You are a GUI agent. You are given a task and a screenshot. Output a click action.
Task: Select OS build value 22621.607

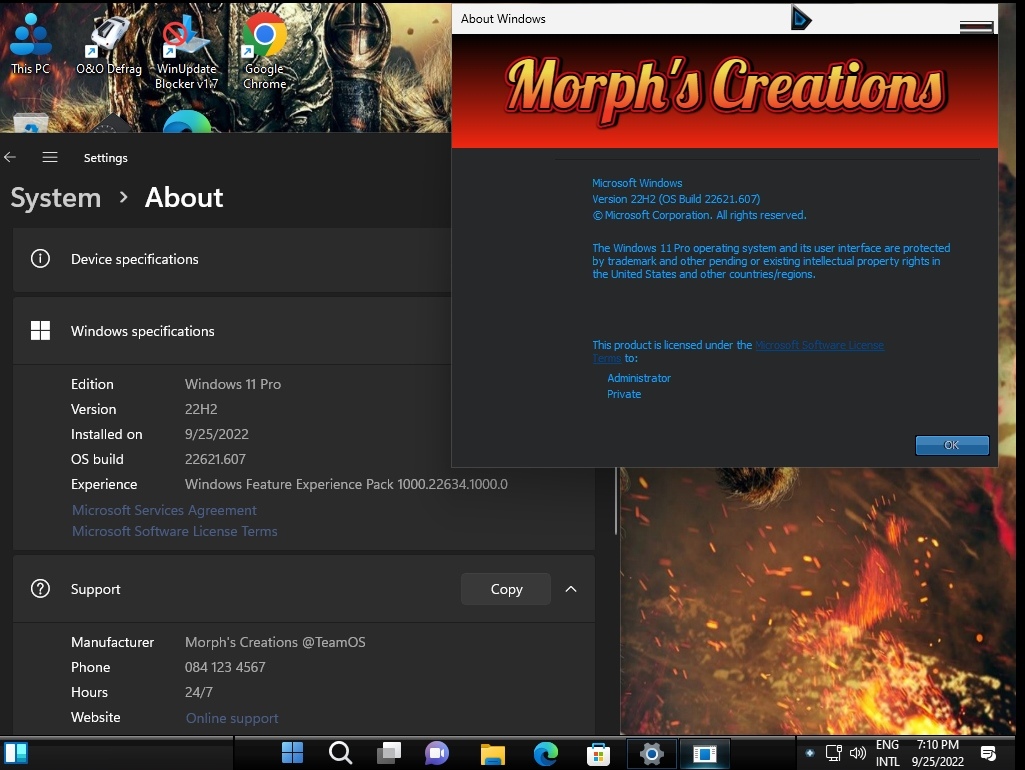[215, 459]
